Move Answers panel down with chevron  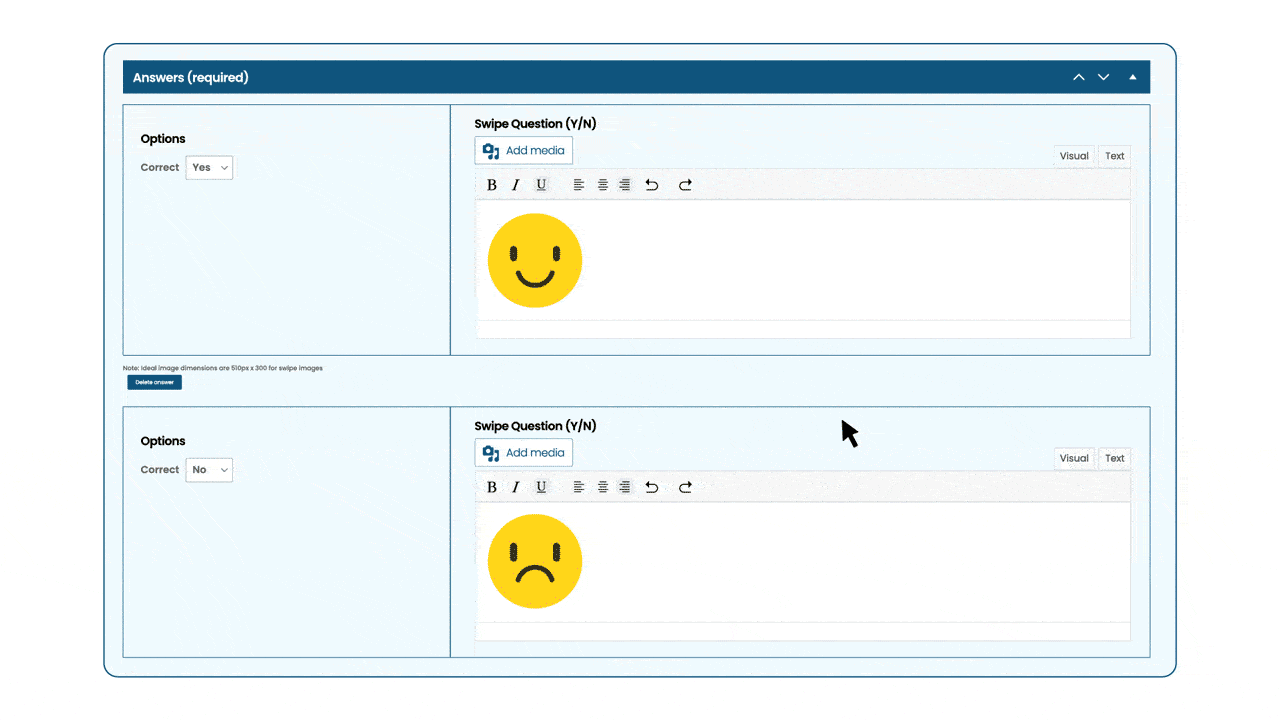click(x=1104, y=77)
